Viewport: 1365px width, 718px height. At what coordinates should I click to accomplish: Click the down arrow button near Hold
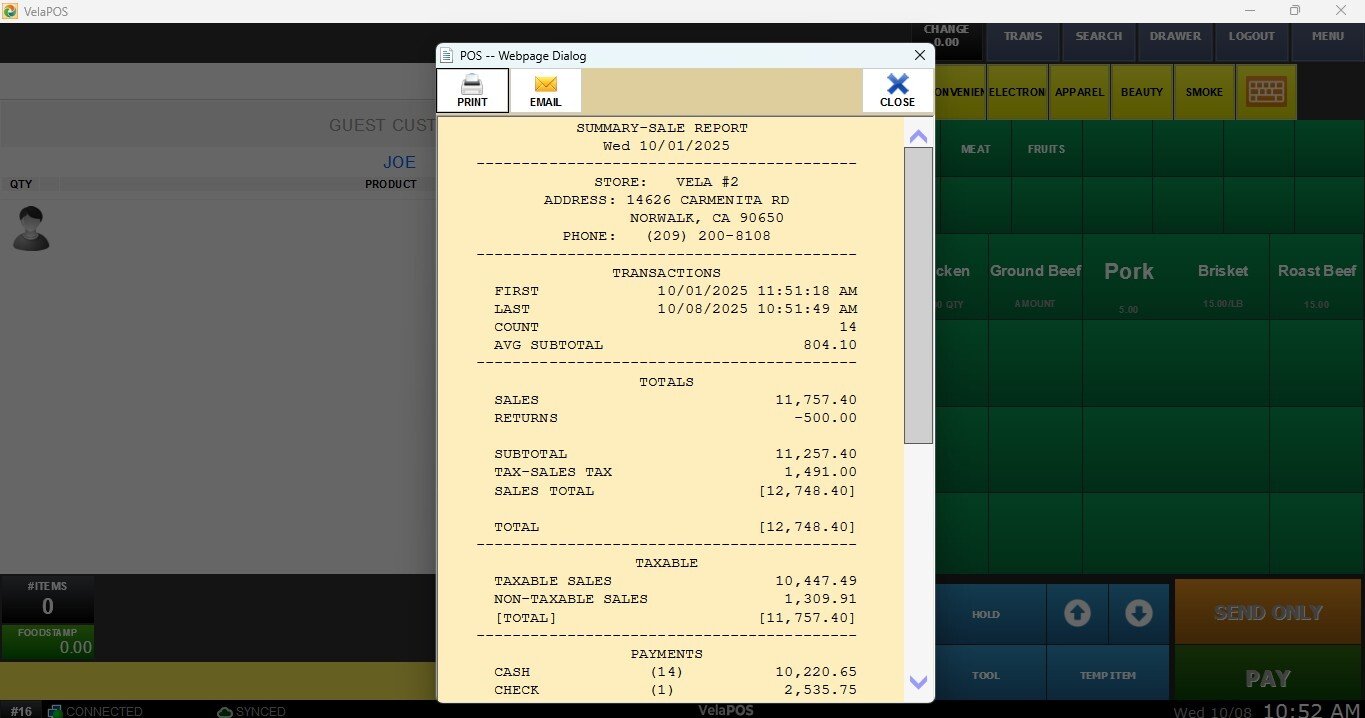click(x=1138, y=613)
